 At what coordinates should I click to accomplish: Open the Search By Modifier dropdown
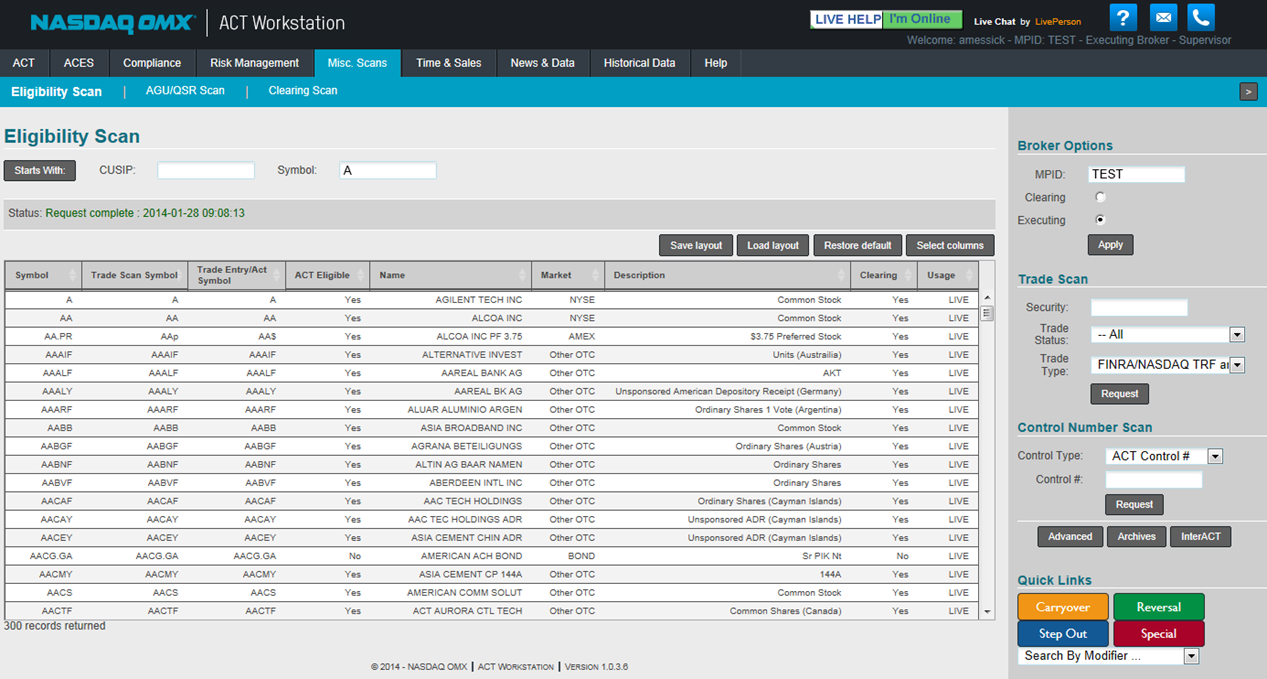tap(1191, 656)
